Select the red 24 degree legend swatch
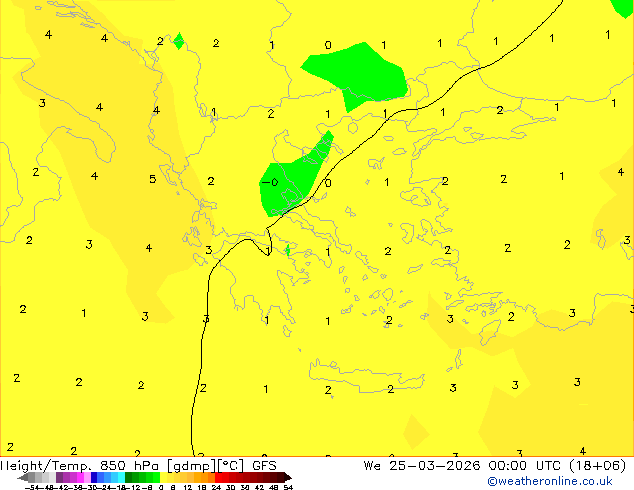Screen dimensions: 634x490 click(218, 477)
